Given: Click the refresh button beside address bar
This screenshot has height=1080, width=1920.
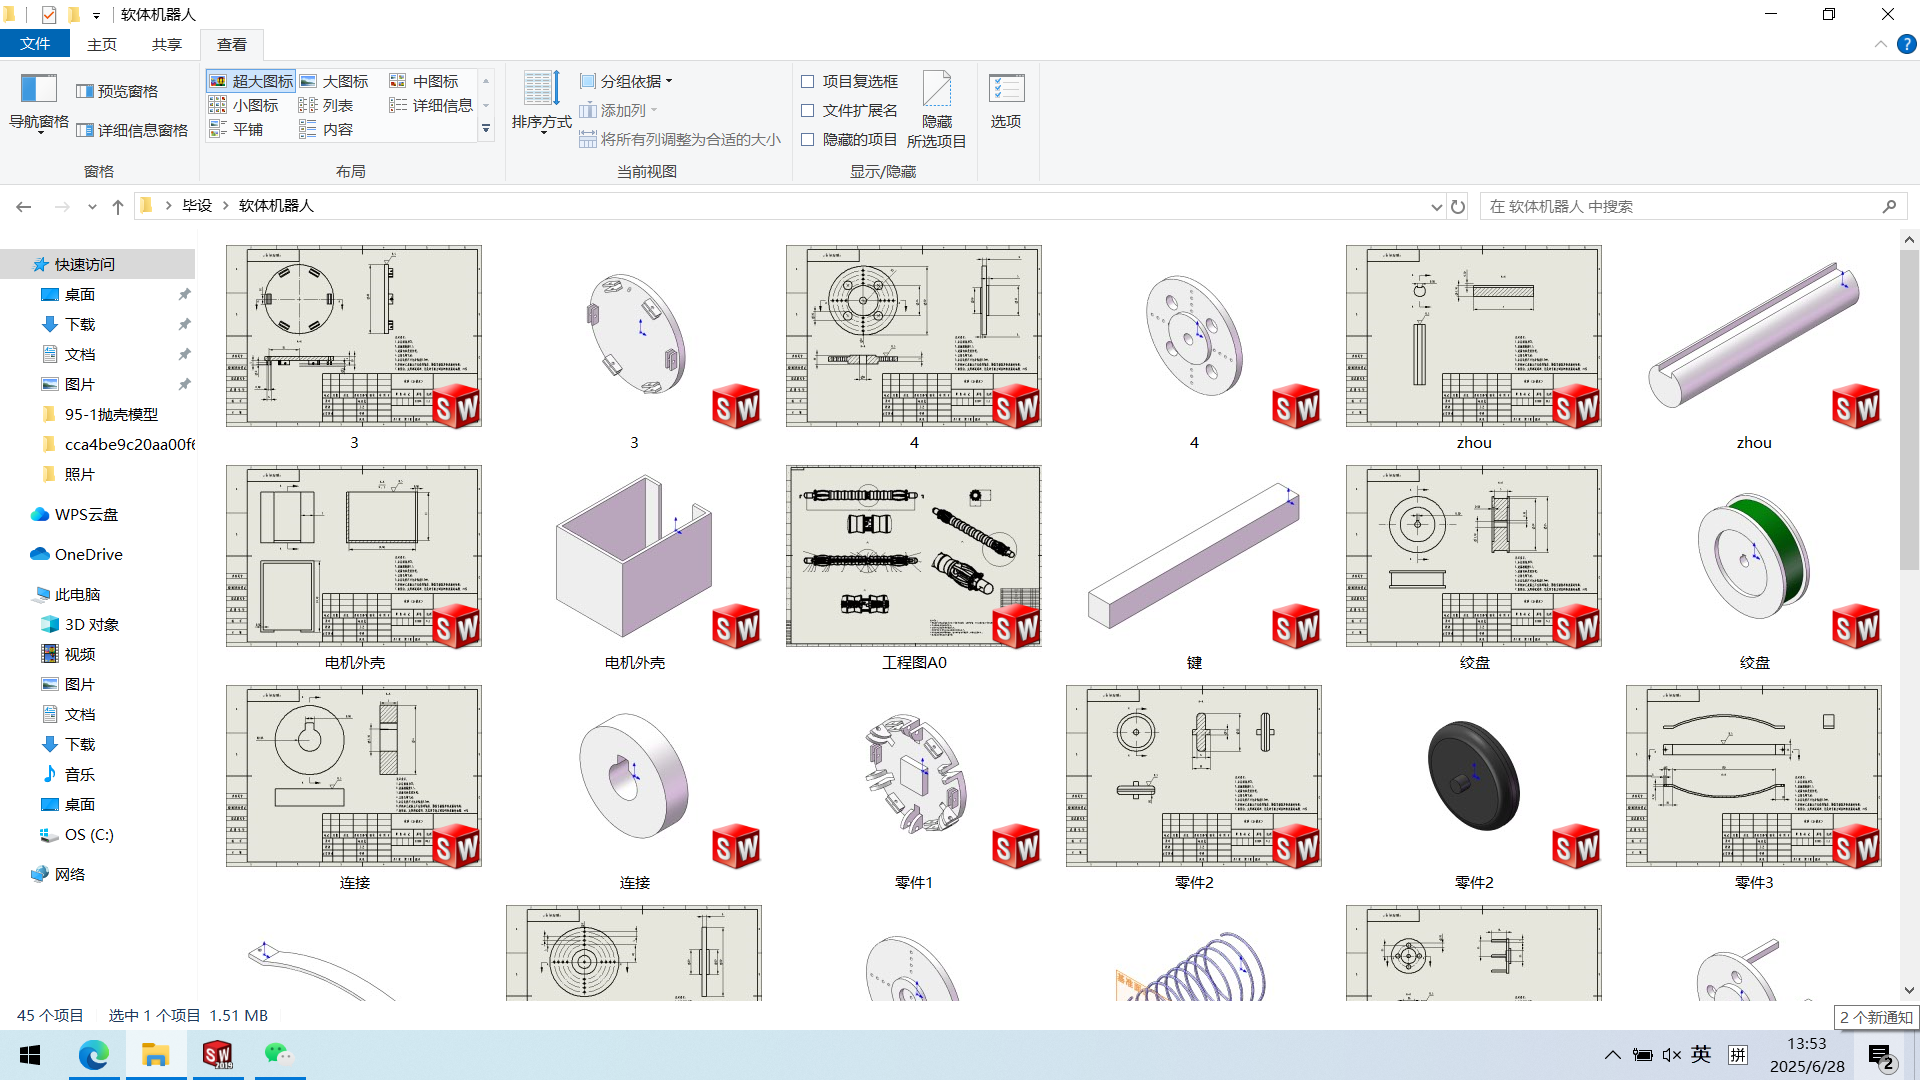Looking at the screenshot, I should pos(1458,207).
